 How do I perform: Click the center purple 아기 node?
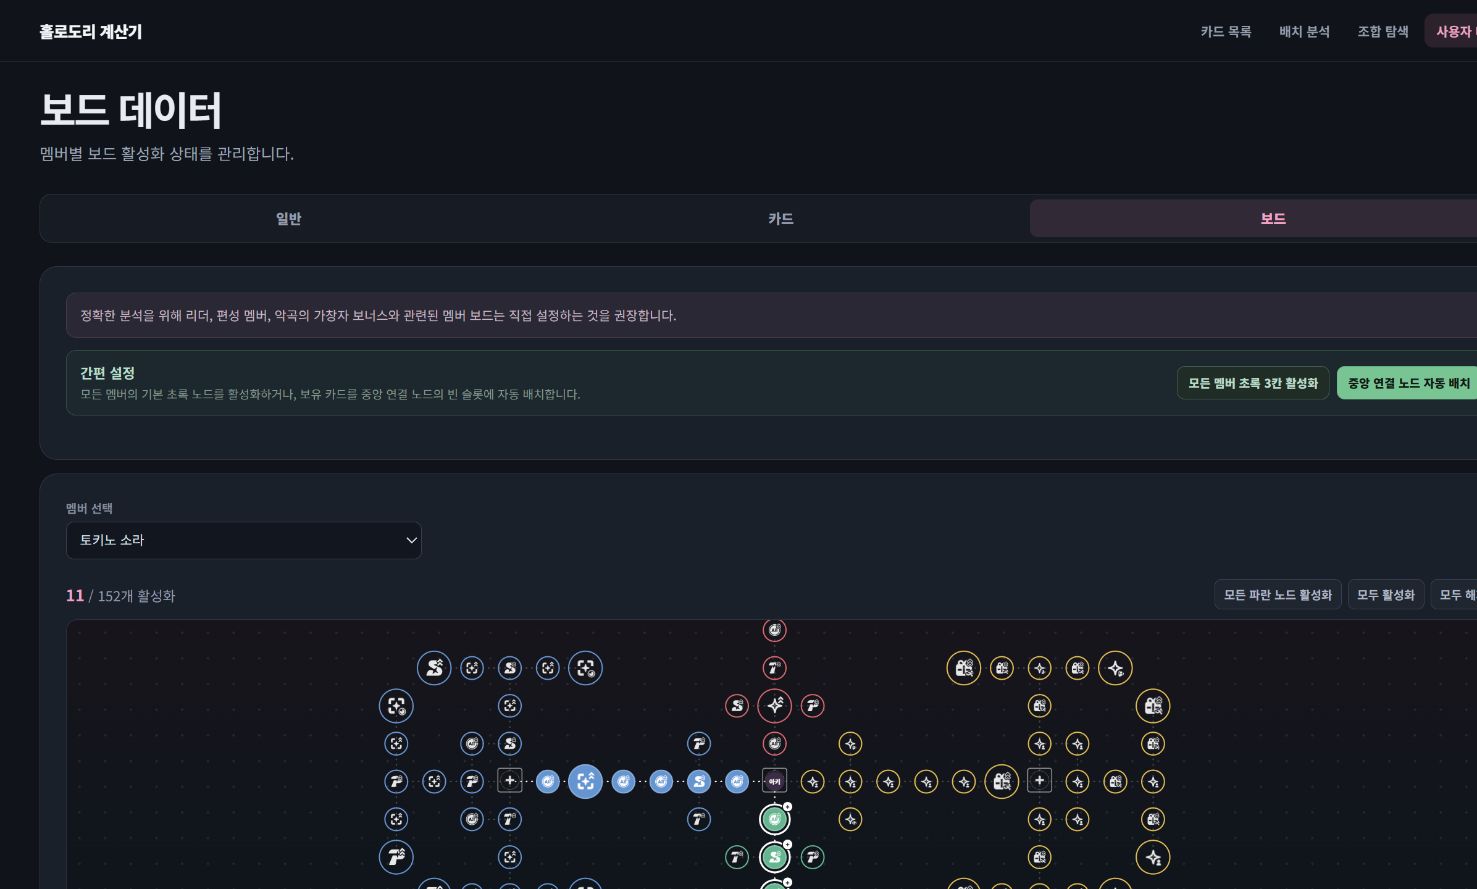point(774,781)
